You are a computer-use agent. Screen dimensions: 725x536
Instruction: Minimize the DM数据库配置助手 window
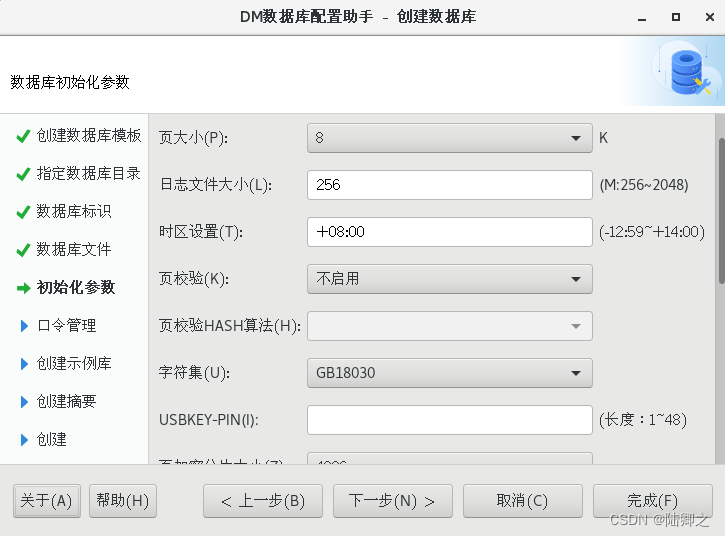point(642,18)
